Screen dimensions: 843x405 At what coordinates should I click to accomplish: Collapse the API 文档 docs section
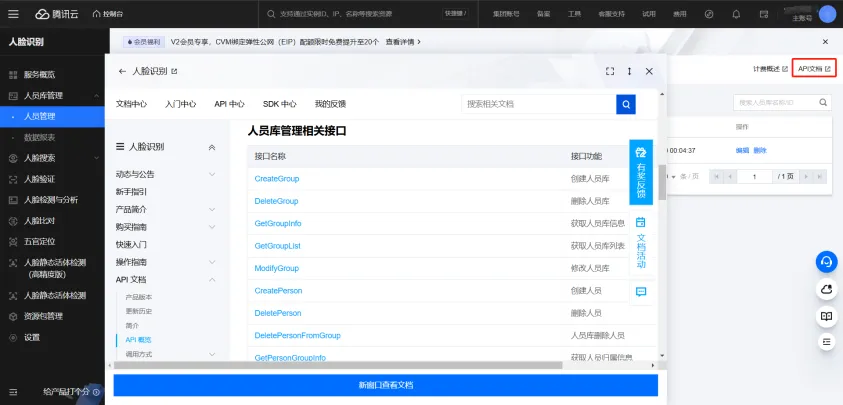pyautogui.click(x=211, y=280)
